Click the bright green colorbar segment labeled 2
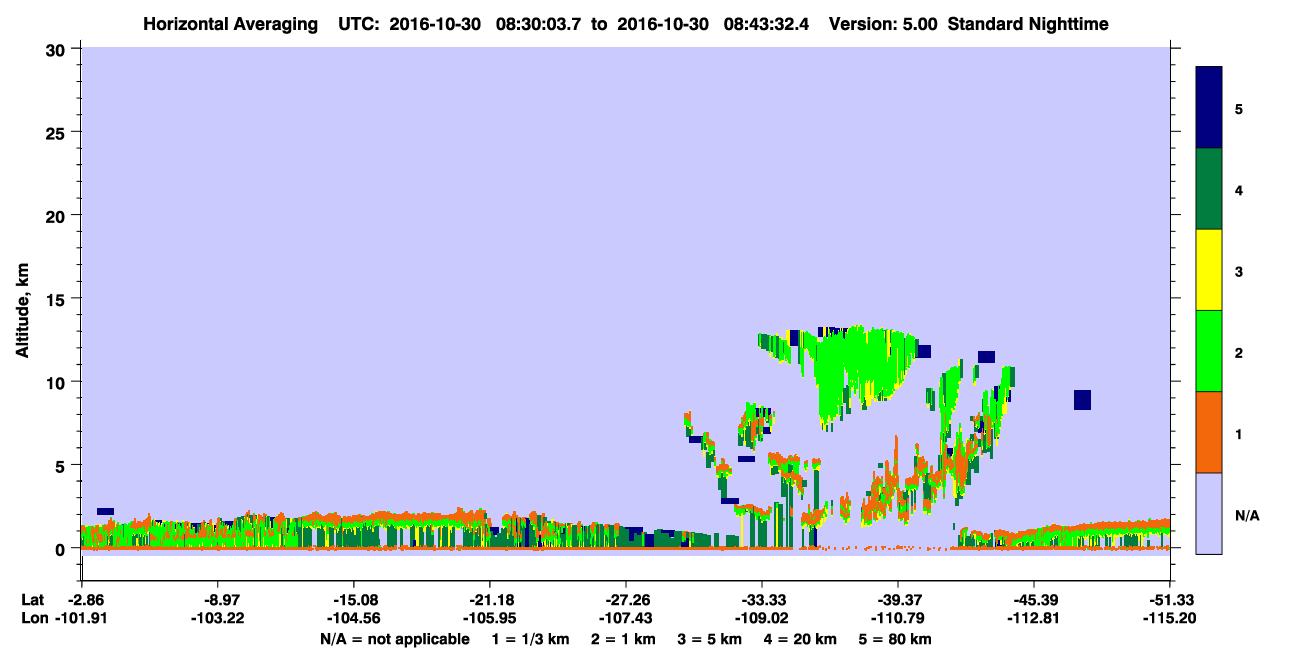1300x667 pixels. [1209, 351]
